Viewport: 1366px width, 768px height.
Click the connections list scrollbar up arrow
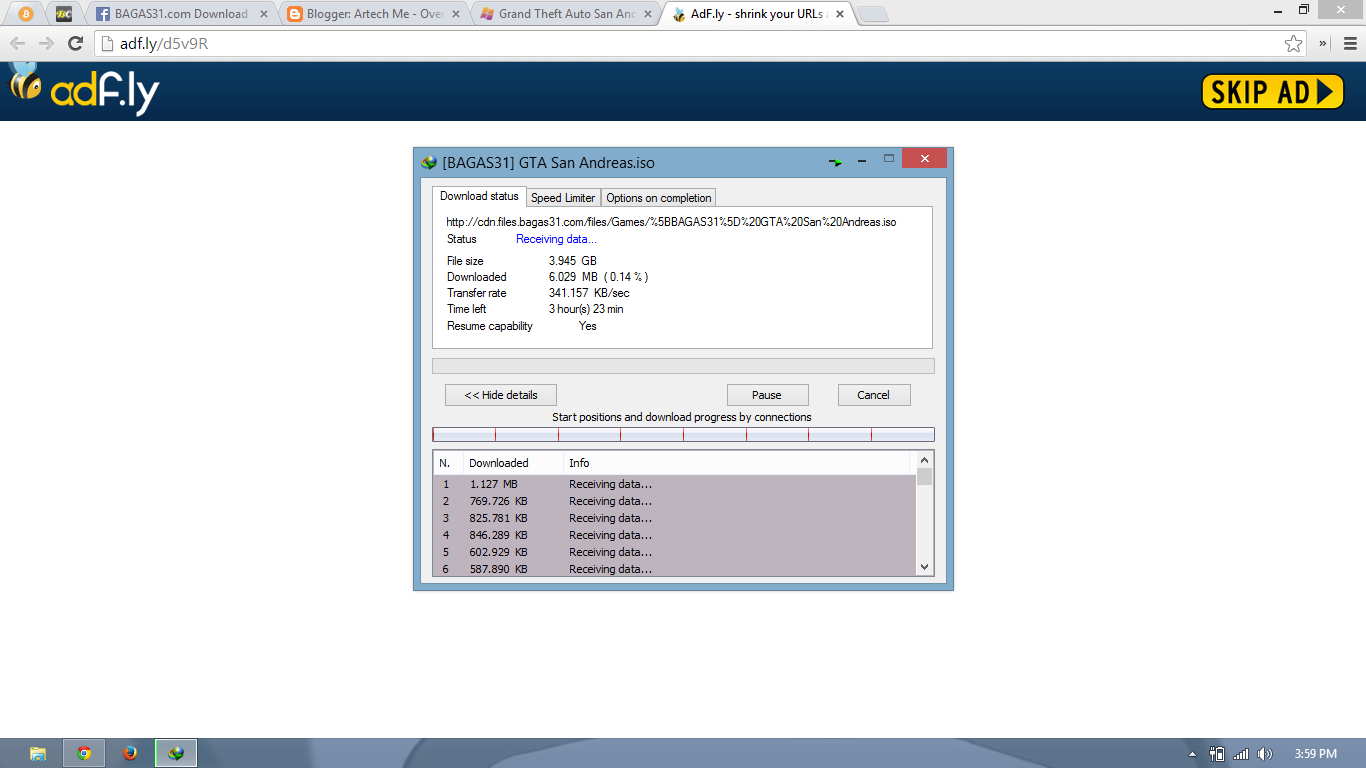point(924,461)
